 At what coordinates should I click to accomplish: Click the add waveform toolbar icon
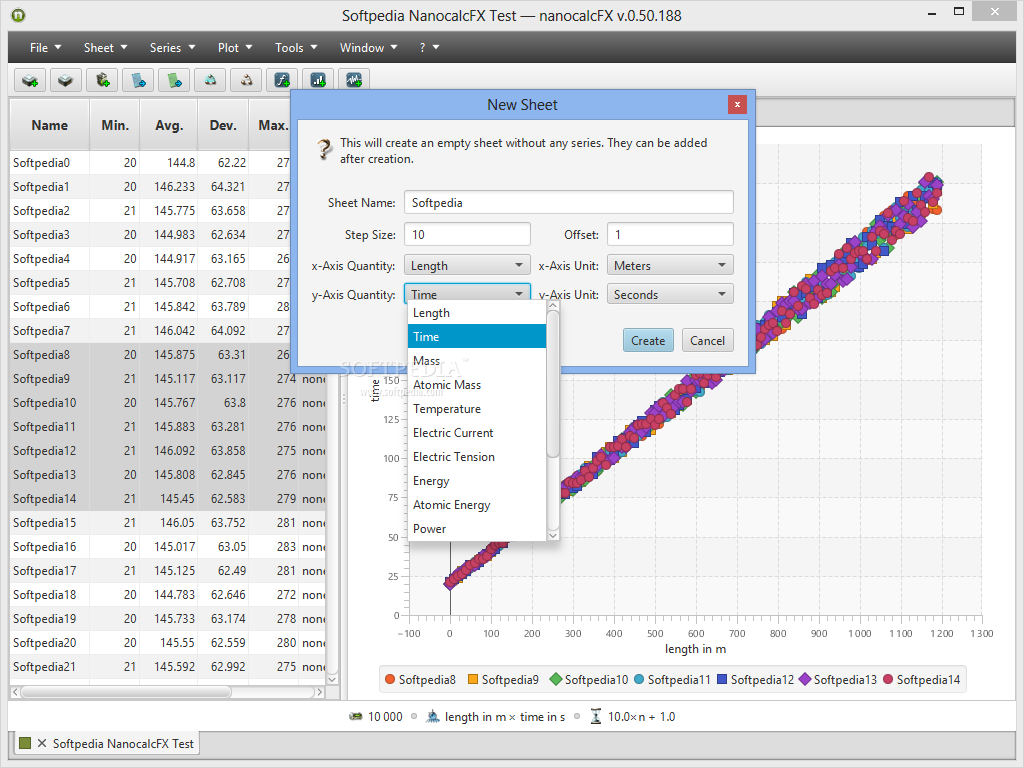point(354,80)
